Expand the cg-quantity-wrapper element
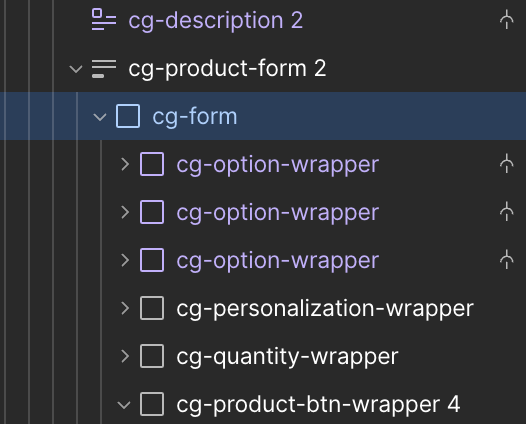Viewport: 526px width, 424px height. click(125, 356)
